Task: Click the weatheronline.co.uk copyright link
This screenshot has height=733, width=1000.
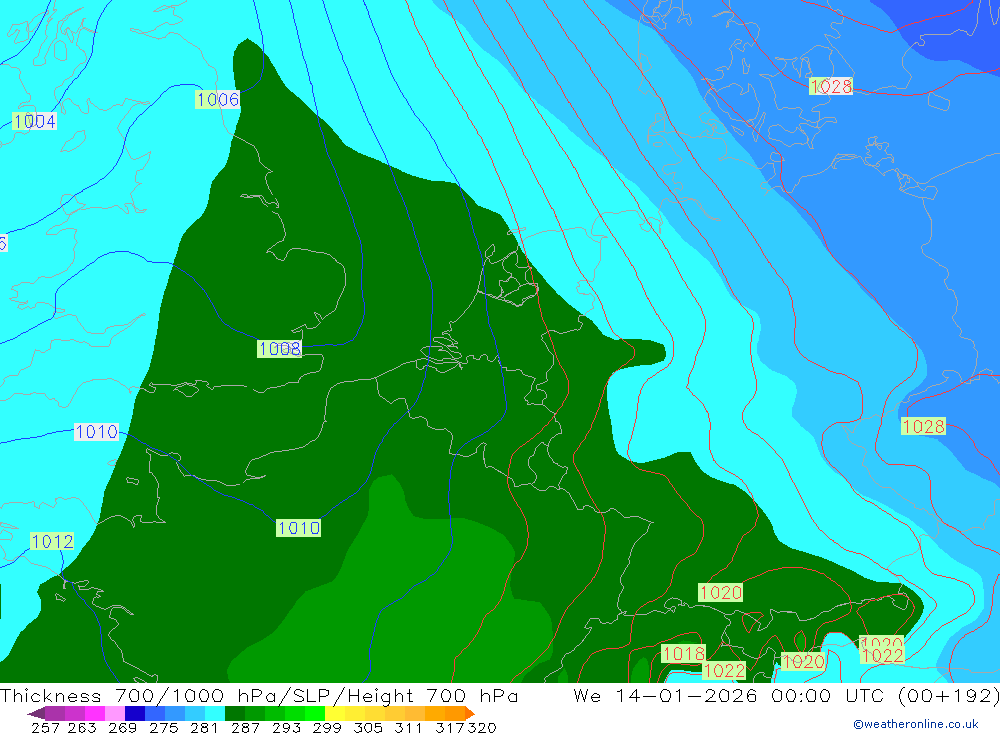Action: coord(916,724)
